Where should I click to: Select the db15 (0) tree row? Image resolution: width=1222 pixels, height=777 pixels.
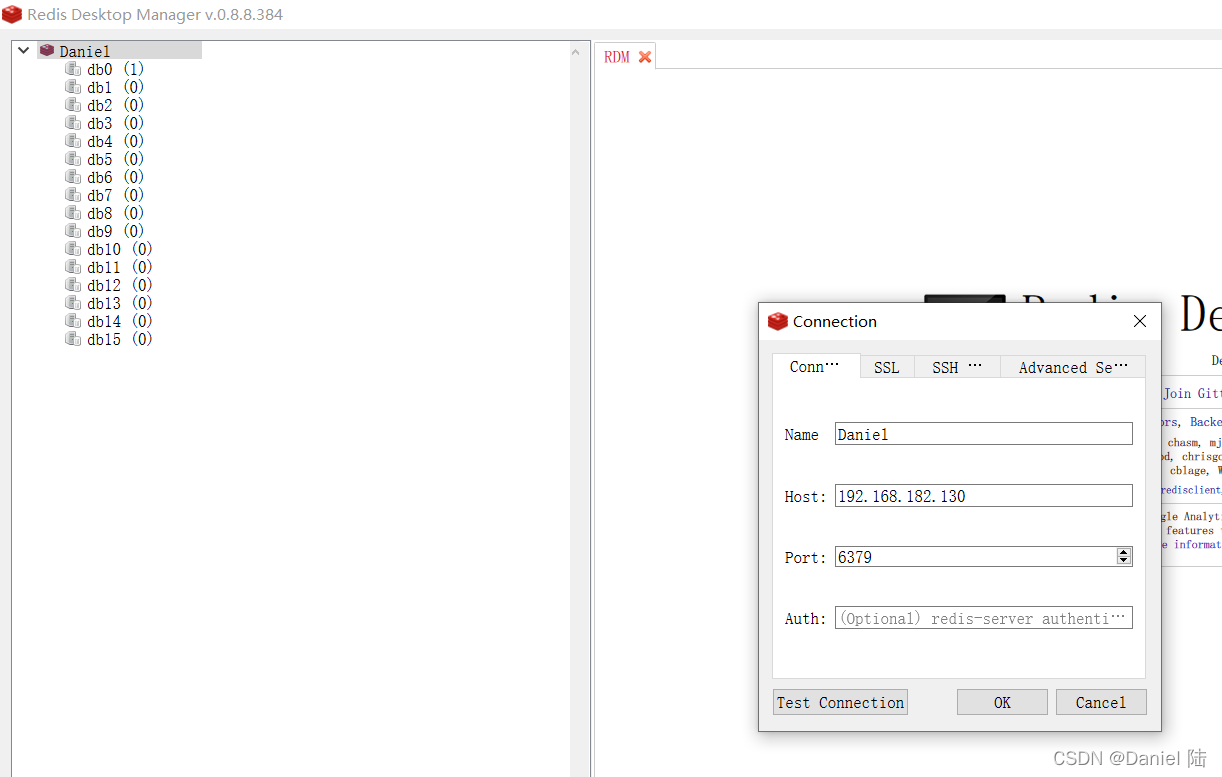[109, 339]
